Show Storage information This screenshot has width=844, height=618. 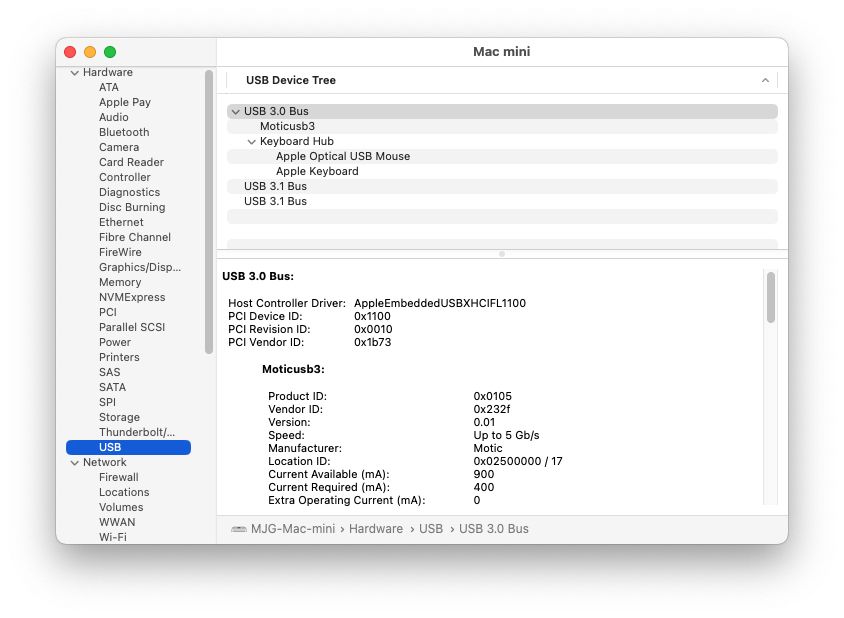pos(119,418)
